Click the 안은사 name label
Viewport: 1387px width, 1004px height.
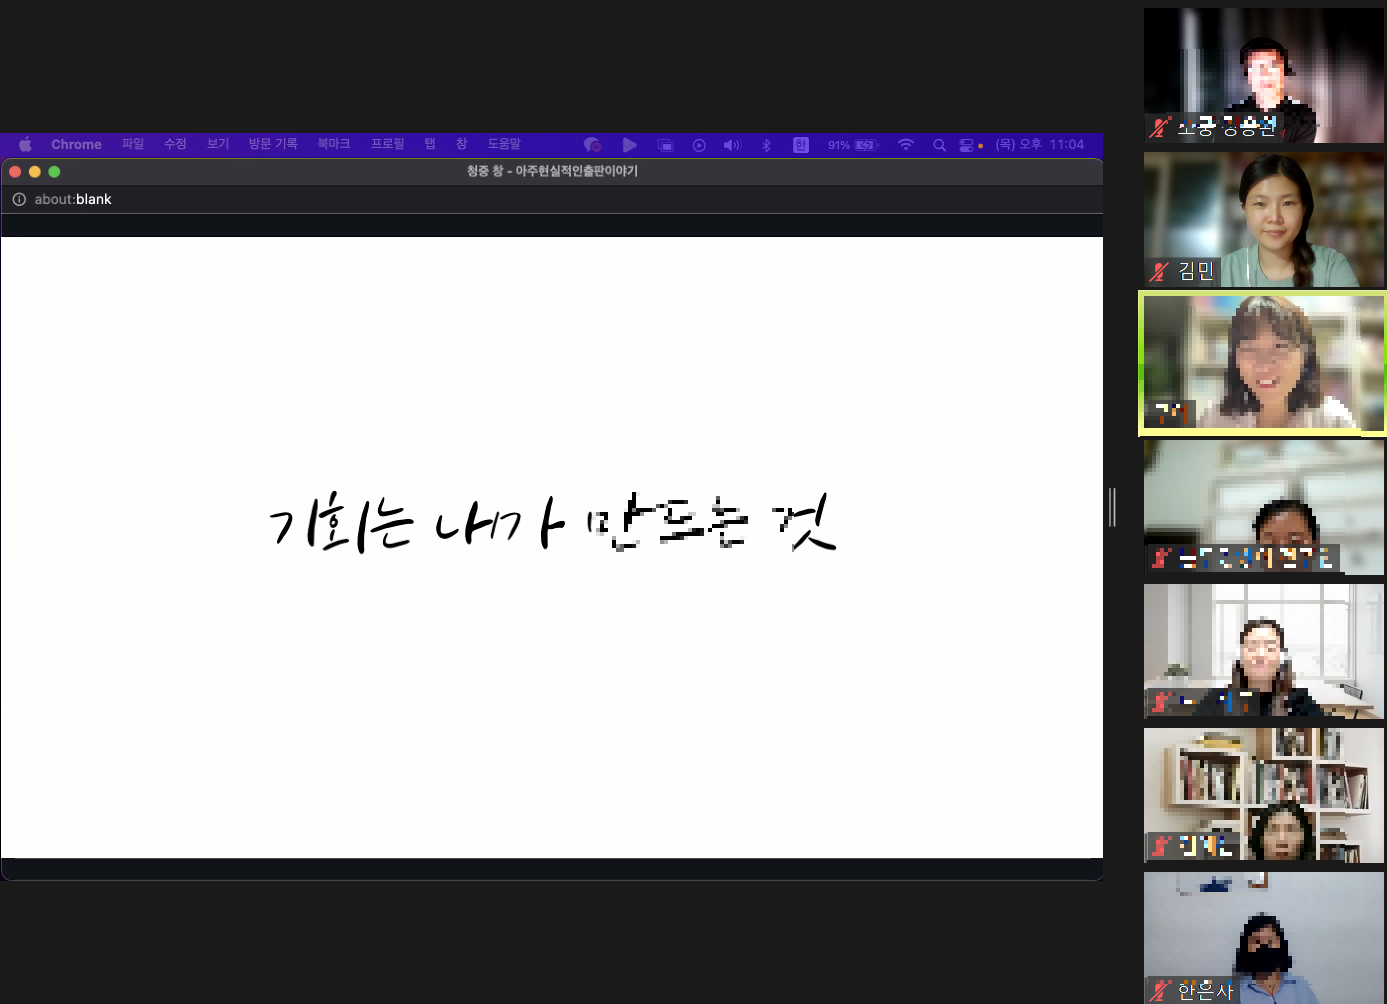(x=1205, y=991)
